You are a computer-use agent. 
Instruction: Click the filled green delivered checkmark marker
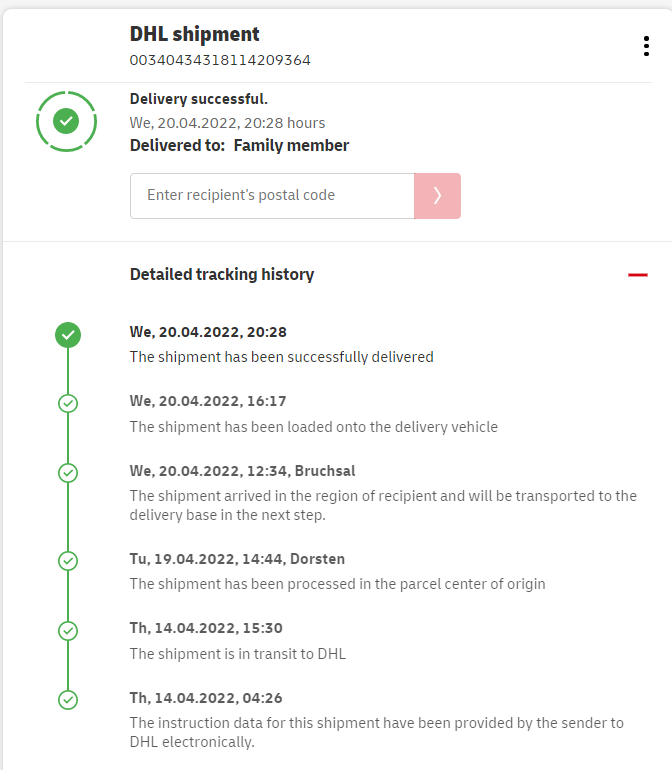(x=68, y=335)
